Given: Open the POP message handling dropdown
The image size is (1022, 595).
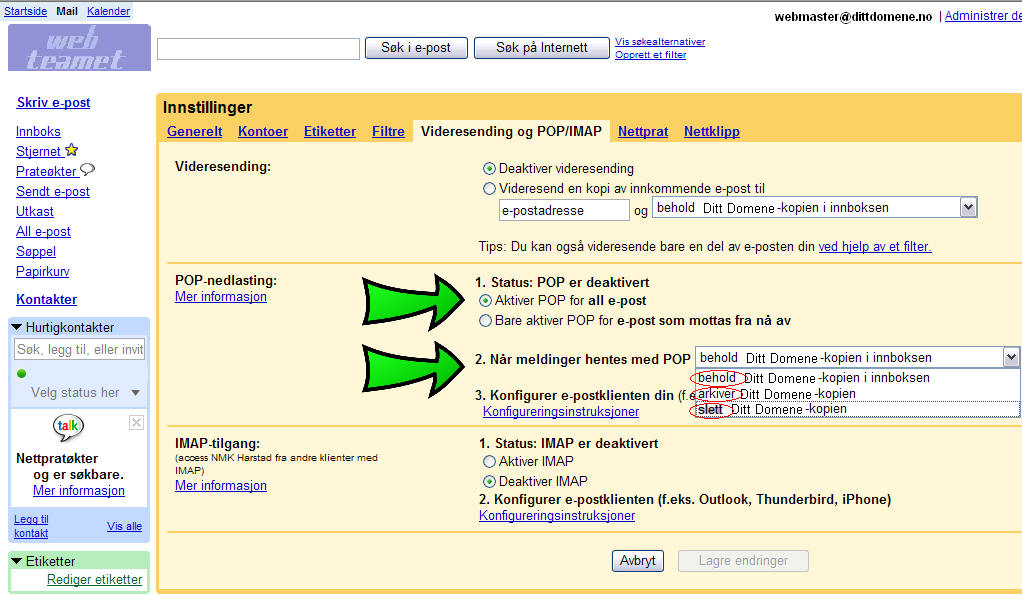Looking at the screenshot, I should 857,357.
